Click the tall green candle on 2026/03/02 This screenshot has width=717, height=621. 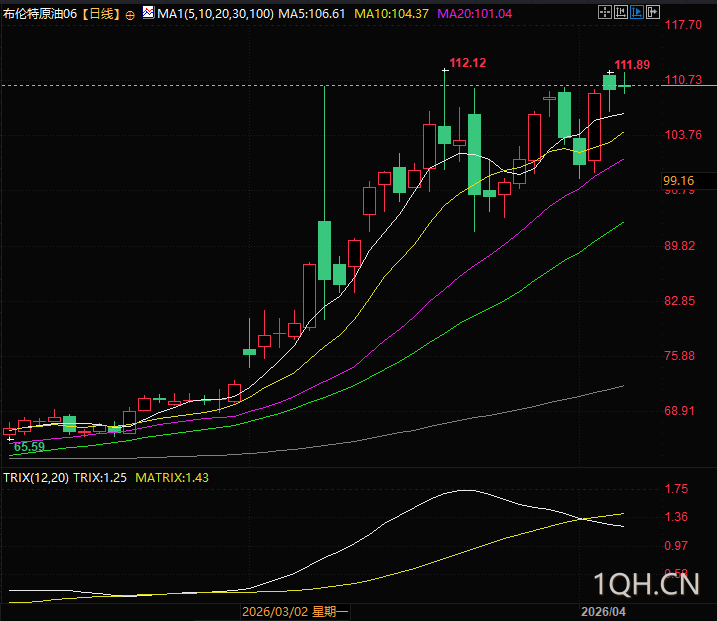pyautogui.click(x=249, y=352)
